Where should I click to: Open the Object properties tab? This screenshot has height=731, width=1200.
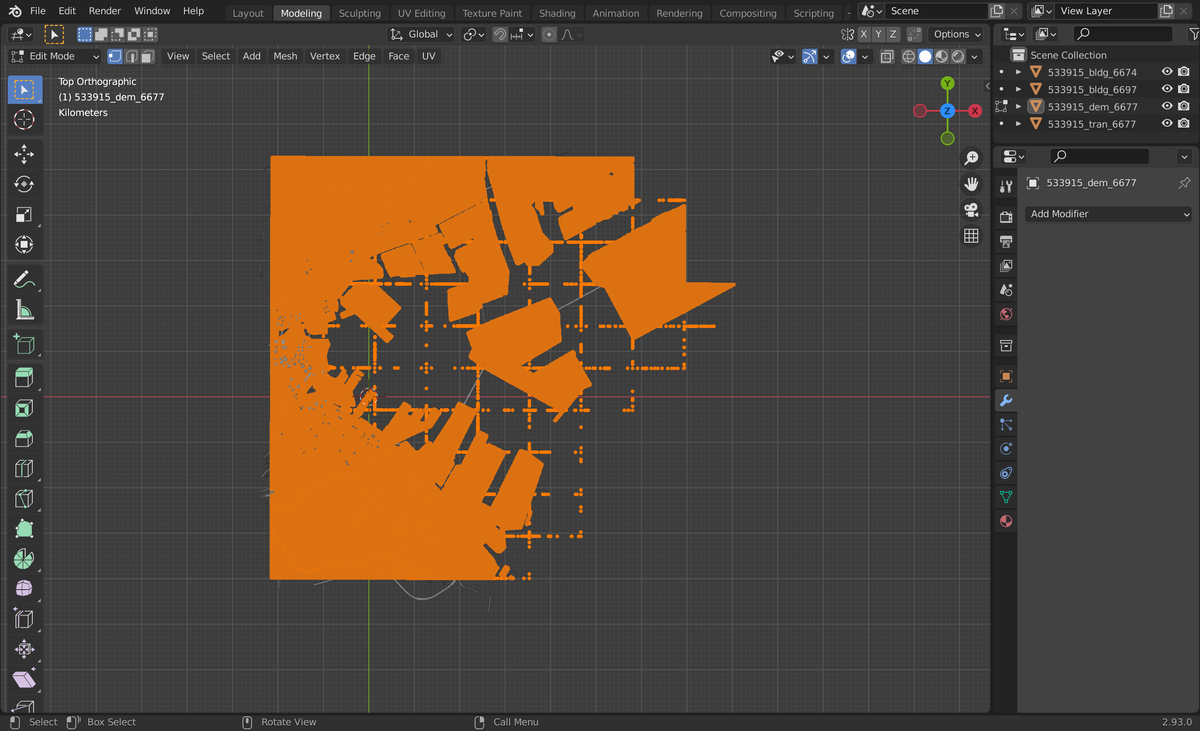[1006, 376]
